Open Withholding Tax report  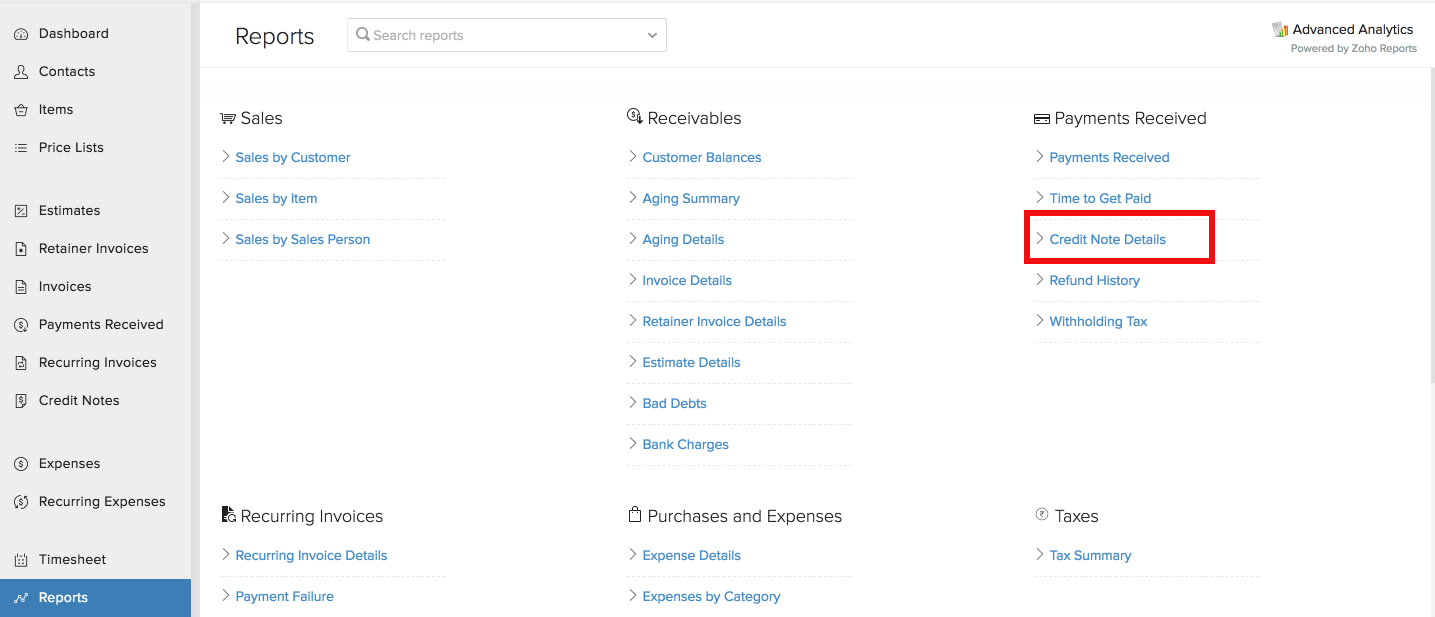click(1098, 322)
